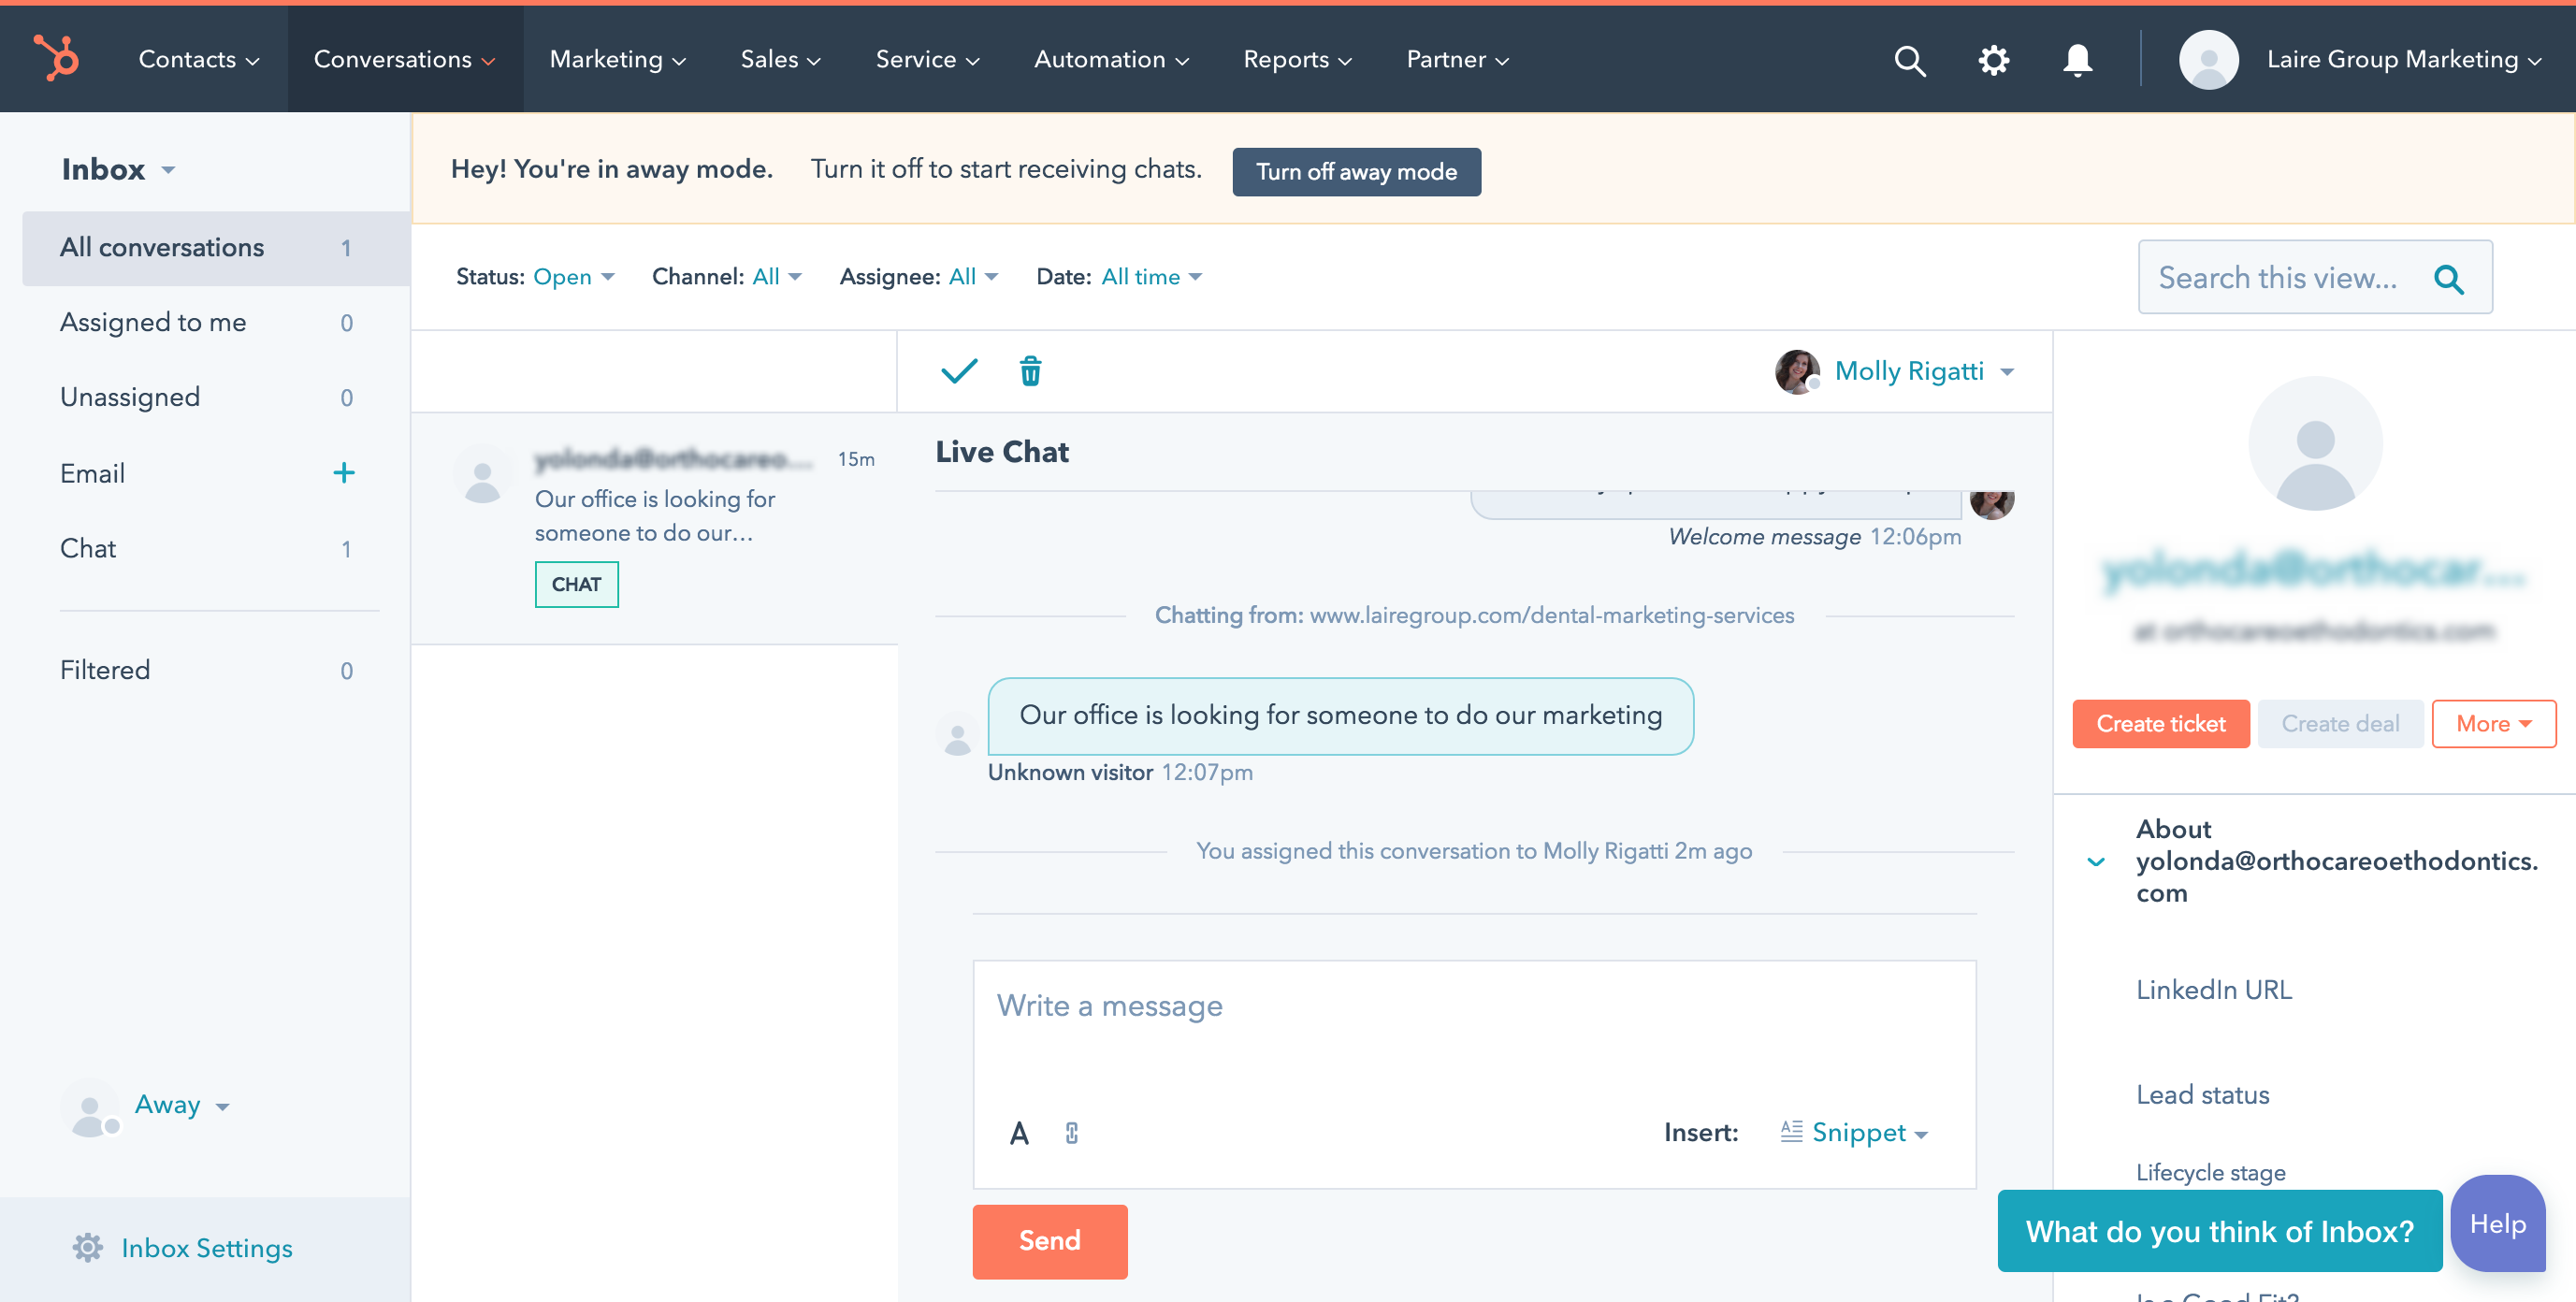Delete the conversation with the trash icon
Screen dimensions: 2576x1302
point(1030,371)
